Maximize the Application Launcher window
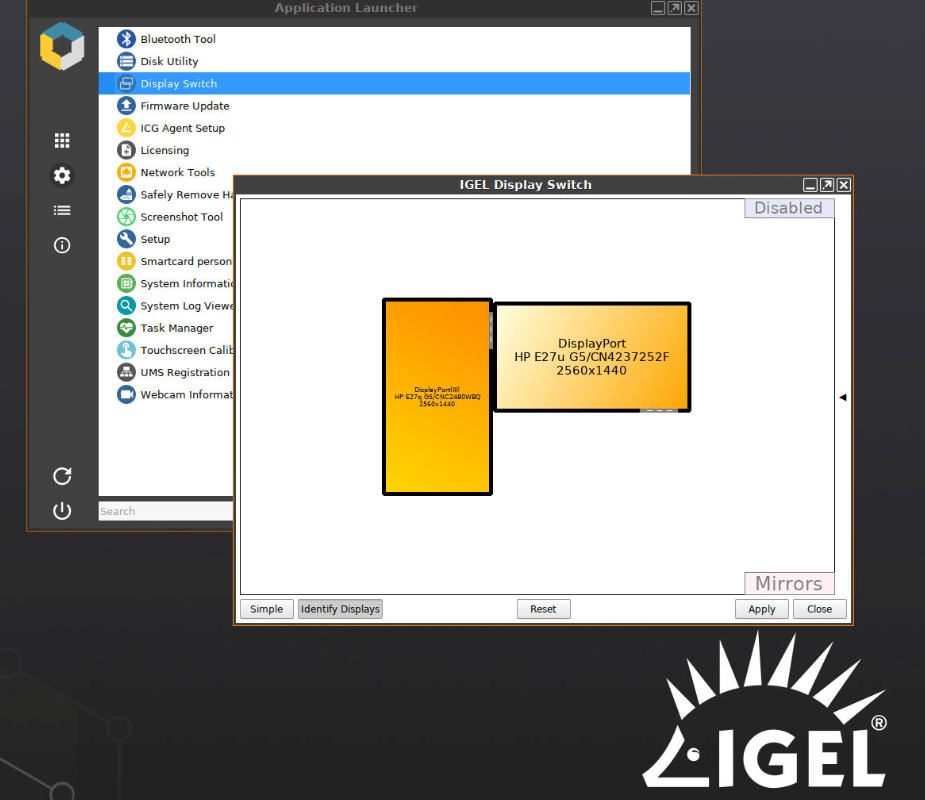 (675, 8)
